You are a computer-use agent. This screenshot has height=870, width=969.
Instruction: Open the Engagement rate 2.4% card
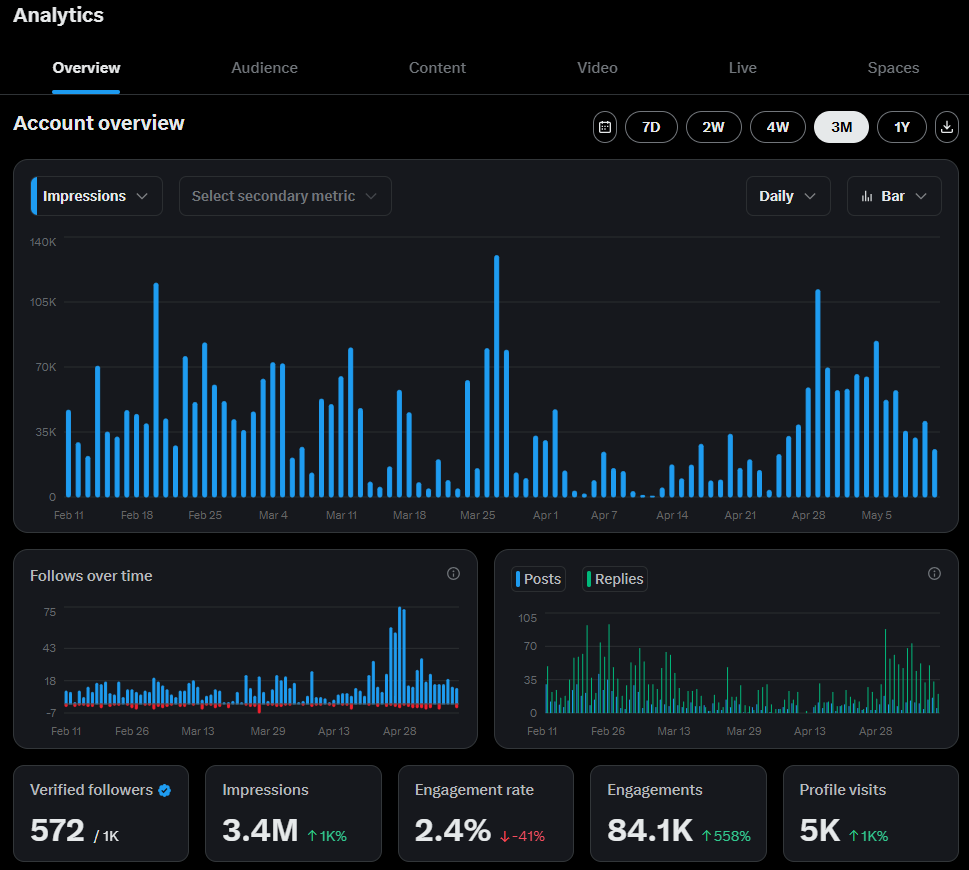point(486,813)
